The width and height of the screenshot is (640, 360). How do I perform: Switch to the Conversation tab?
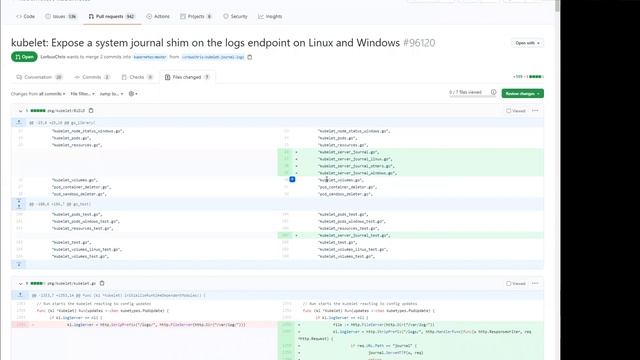(x=39, y=77)
